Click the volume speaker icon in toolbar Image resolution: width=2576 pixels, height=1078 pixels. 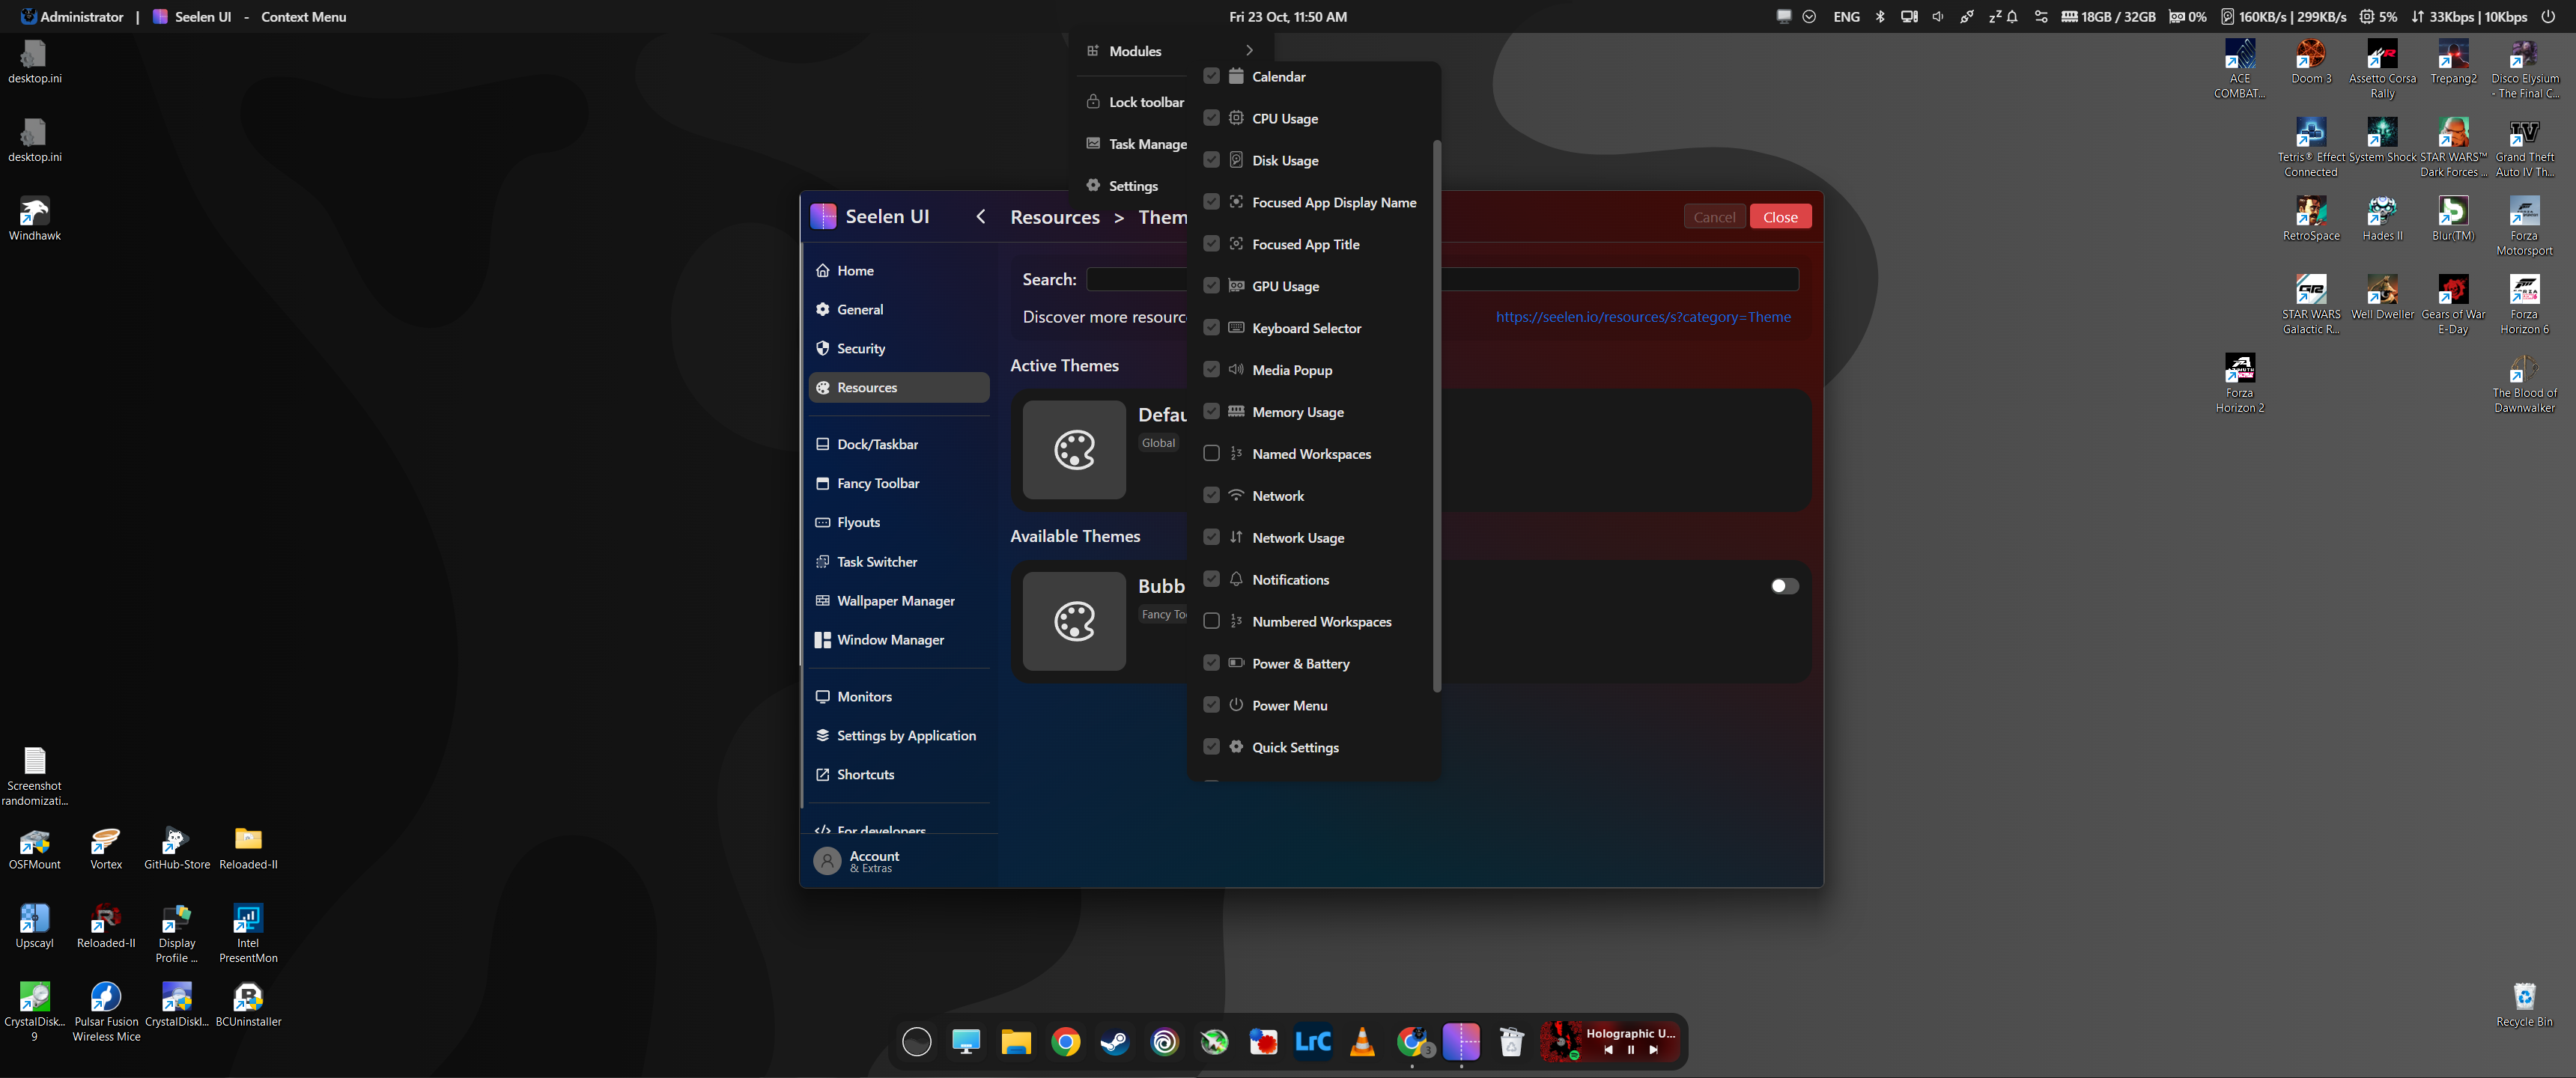(1937, 17)
